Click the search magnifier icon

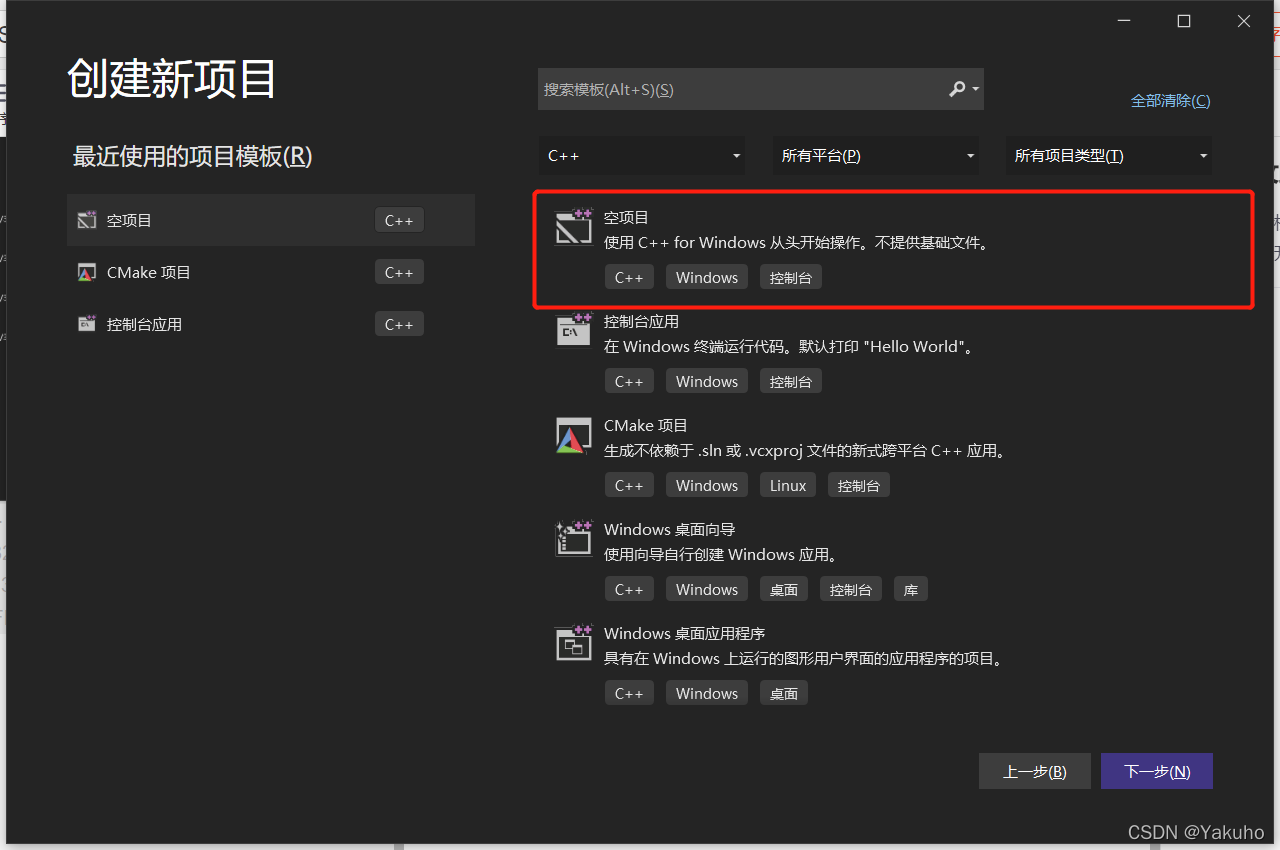(x=956, y=89)
